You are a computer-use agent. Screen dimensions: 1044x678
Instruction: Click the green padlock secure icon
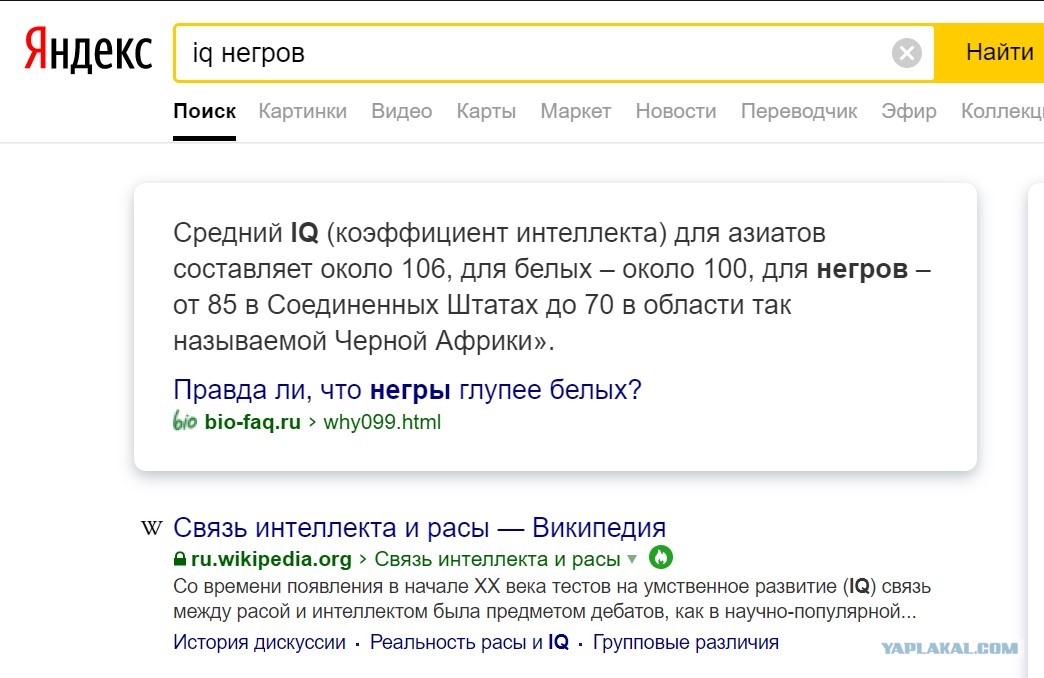(x=180, y=559)
